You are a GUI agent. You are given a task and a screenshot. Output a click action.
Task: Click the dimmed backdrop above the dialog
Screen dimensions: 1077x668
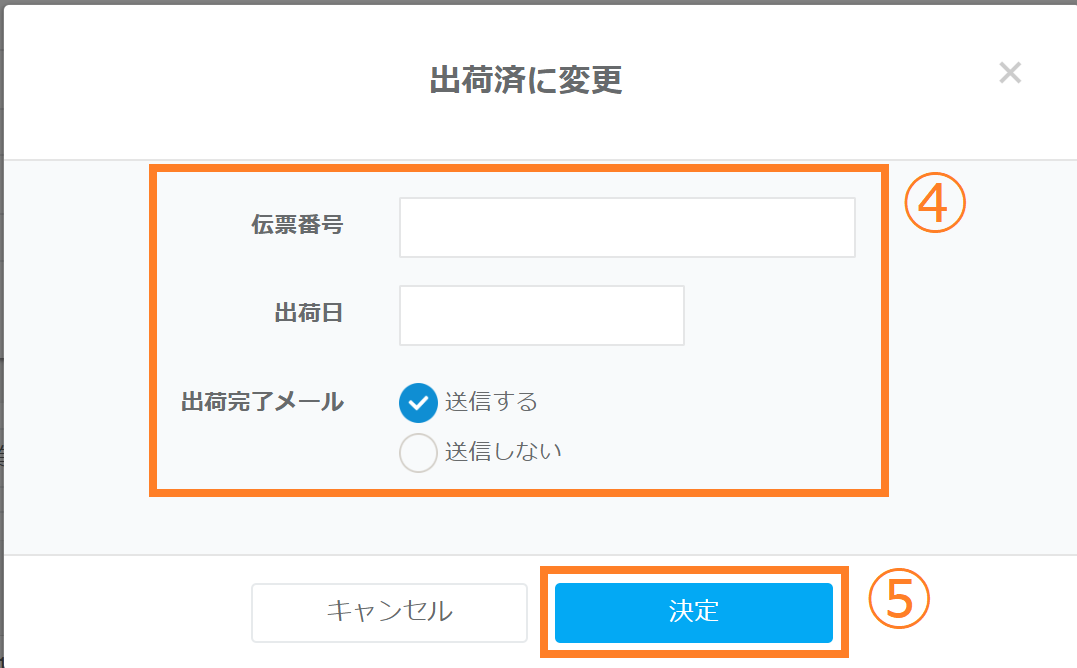tap(538, 2)
